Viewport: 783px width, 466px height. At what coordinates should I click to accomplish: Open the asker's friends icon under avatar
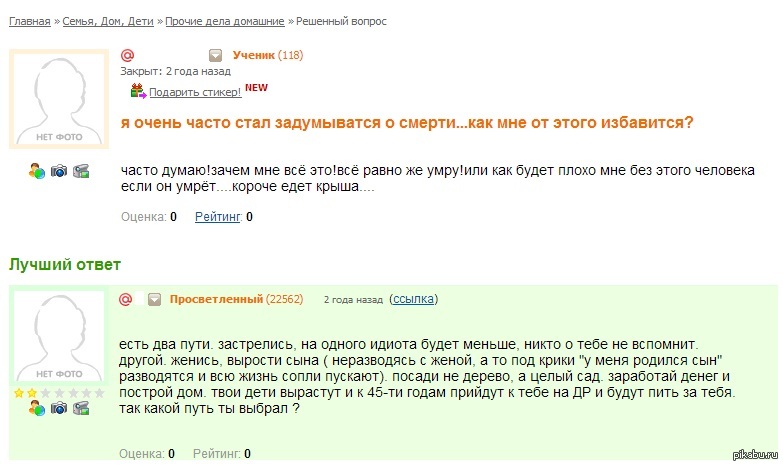pyautogui.click(x=37, y=171)
